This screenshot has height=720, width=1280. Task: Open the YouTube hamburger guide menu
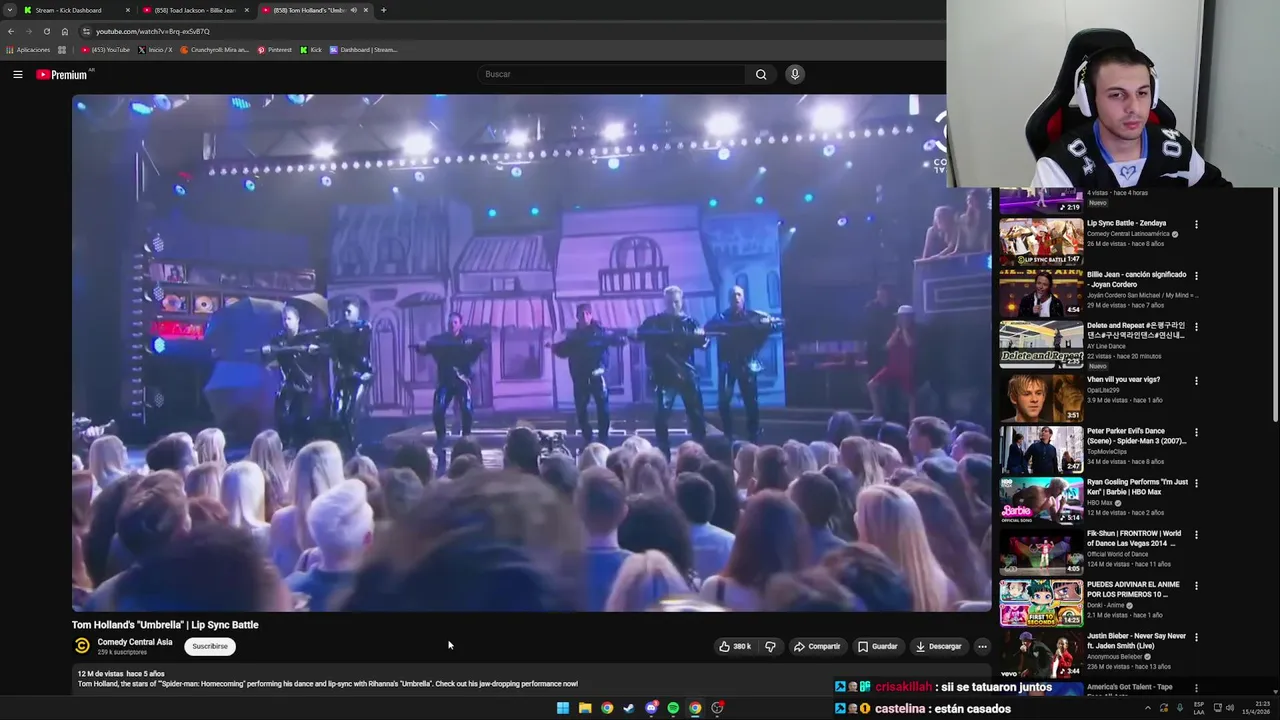point(17,74)
